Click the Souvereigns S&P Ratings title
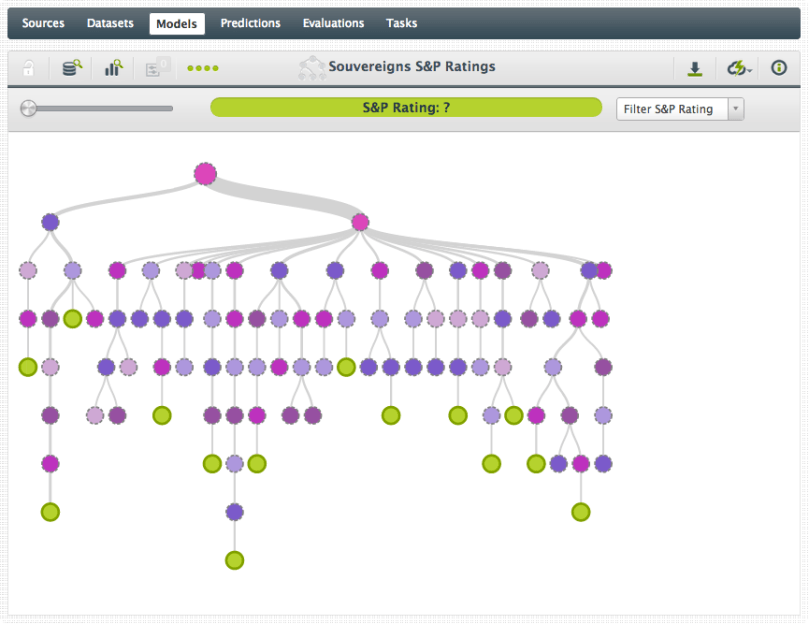809x624 pixels. click(411, 67)
